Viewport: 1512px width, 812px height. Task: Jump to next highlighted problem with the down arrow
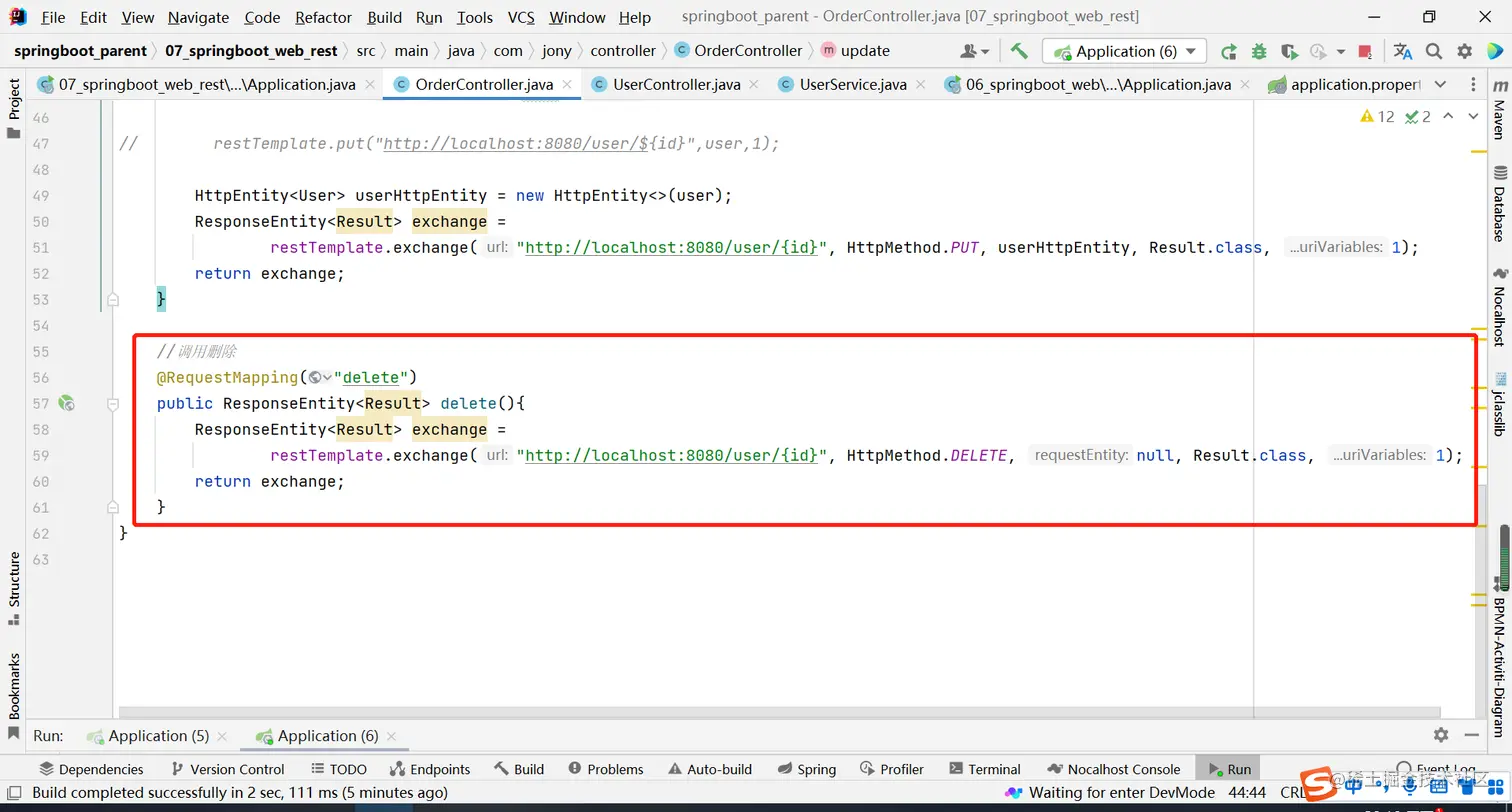click(x=1473, y=117)
